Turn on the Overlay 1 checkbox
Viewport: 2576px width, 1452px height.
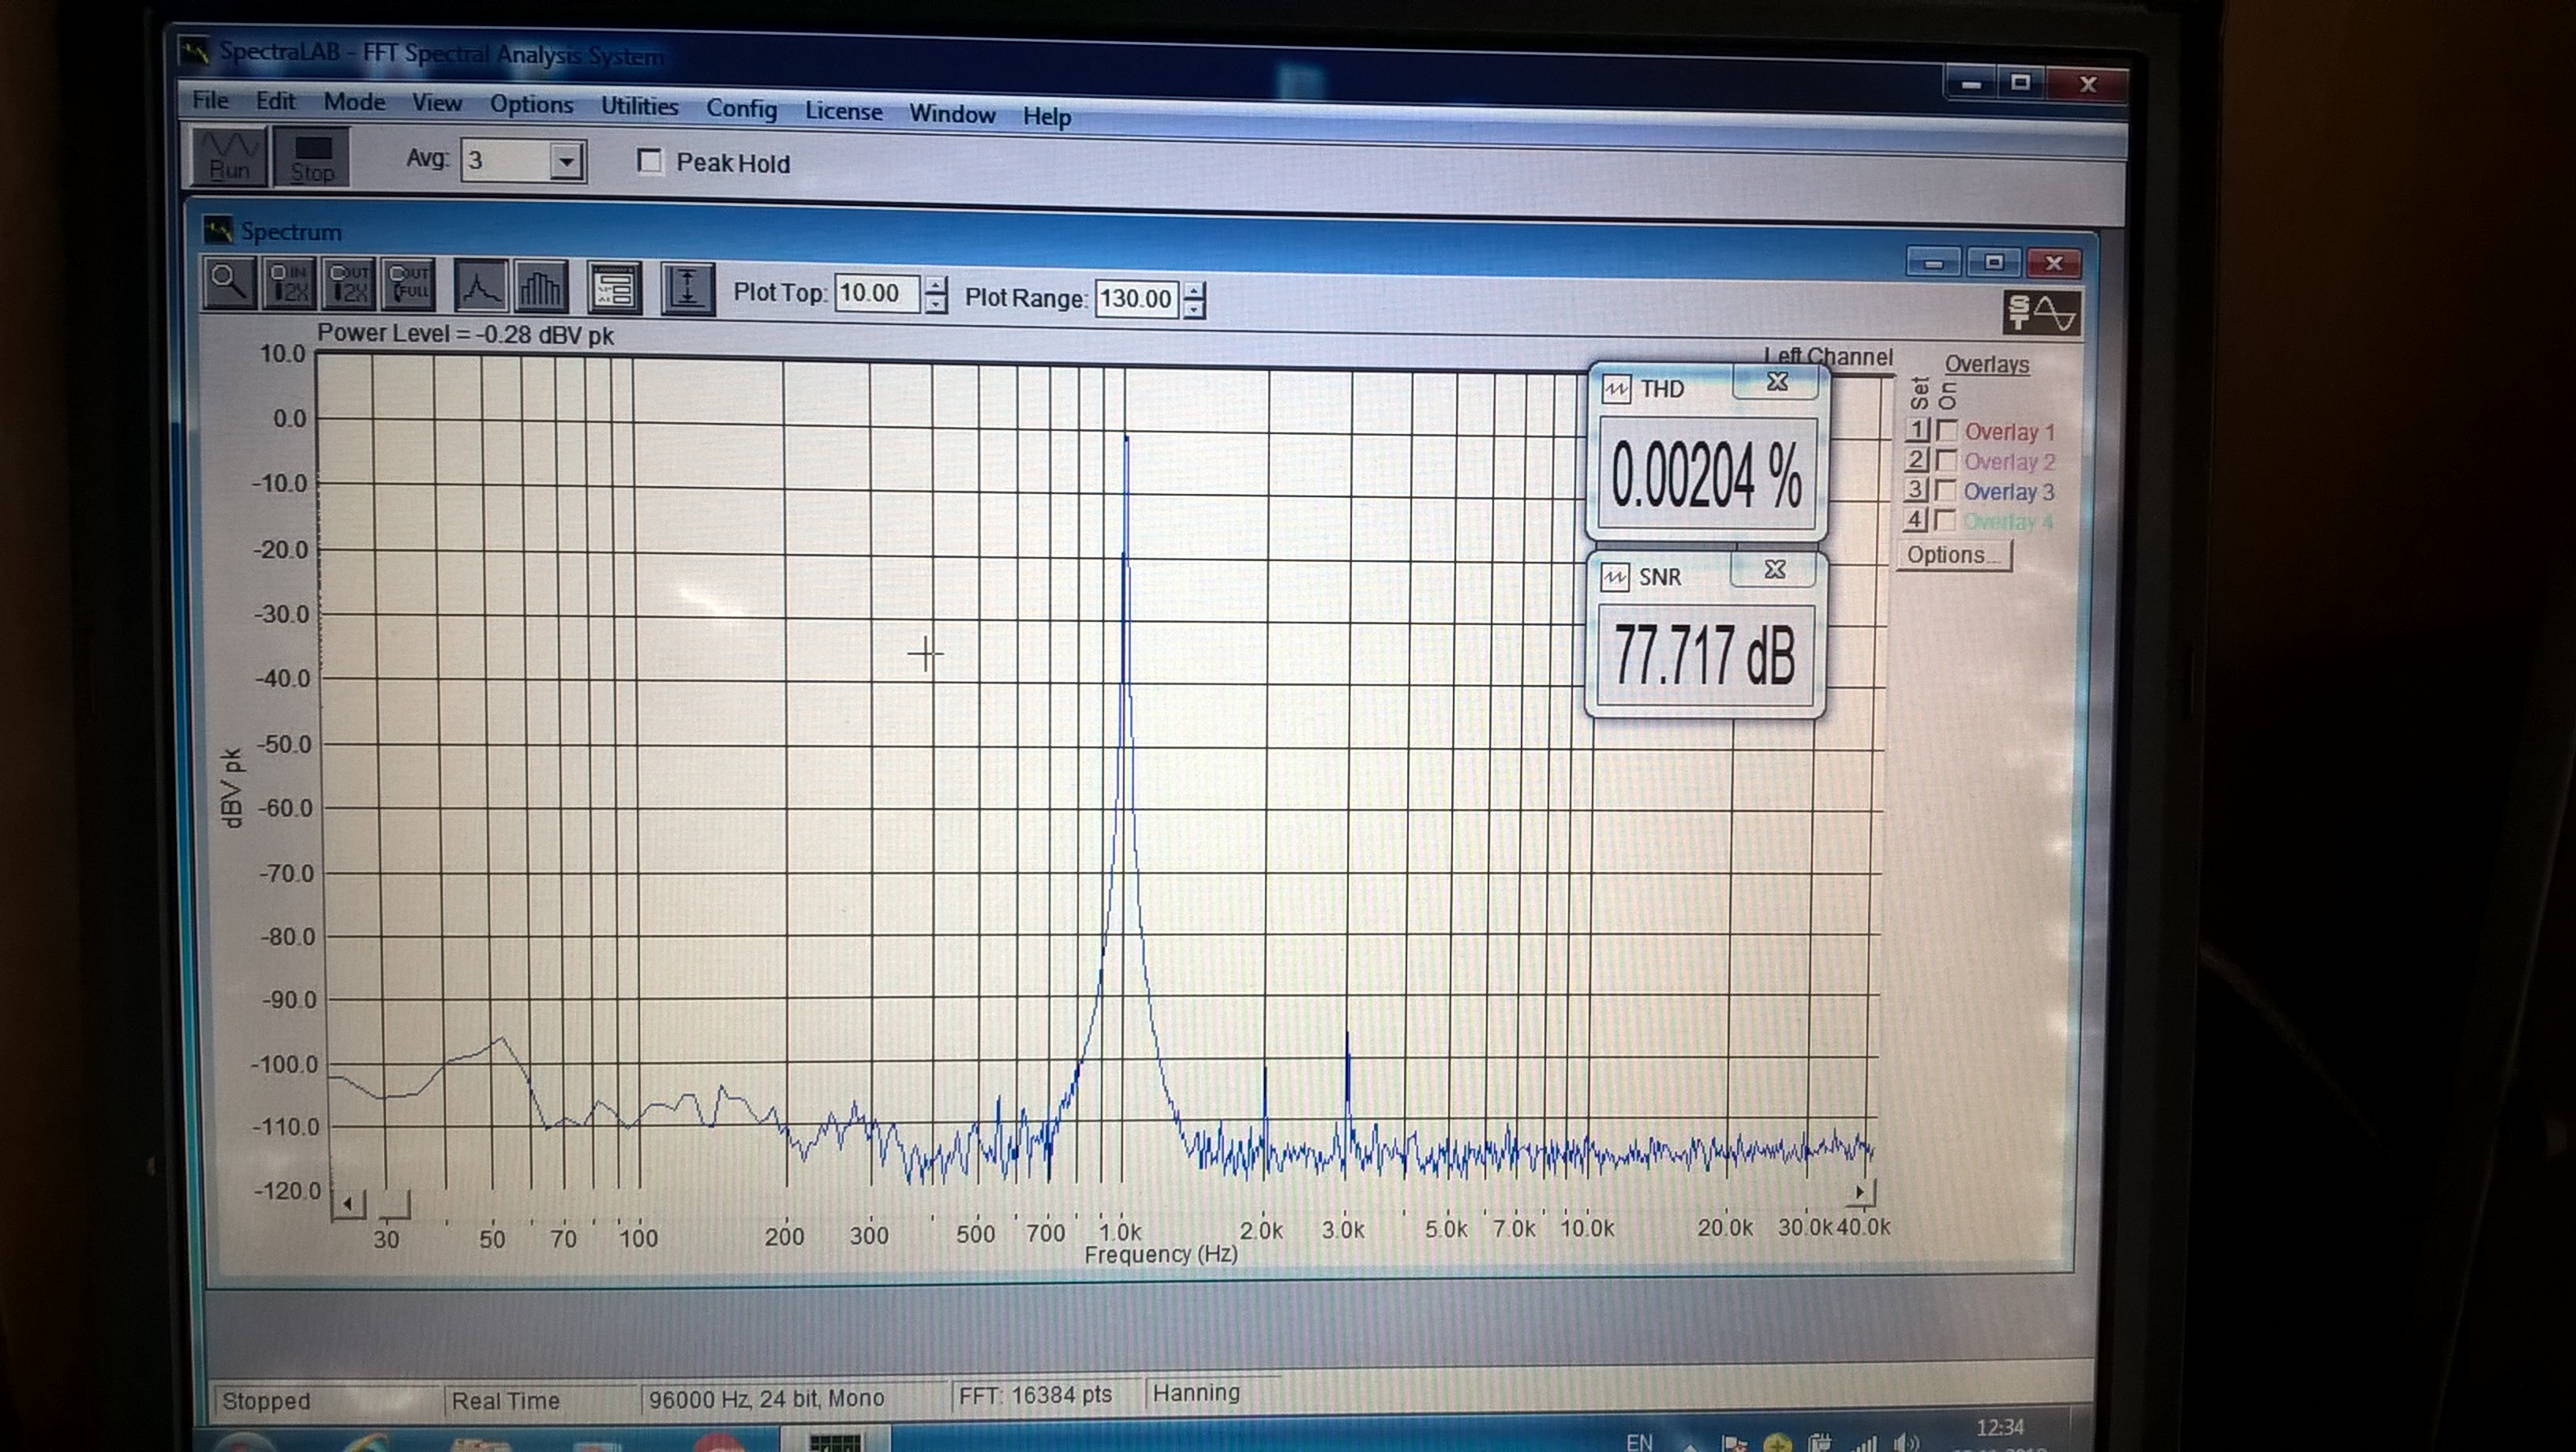click(1946, 431)
